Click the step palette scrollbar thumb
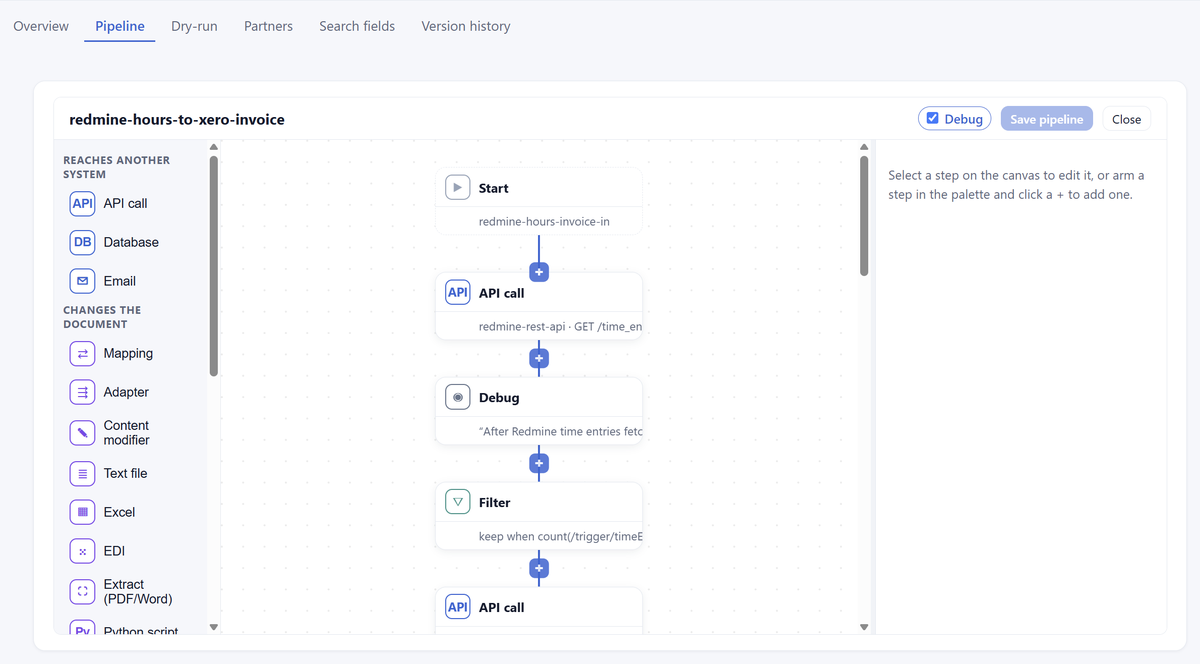The image size is (1200, 664). click(213, 266)
